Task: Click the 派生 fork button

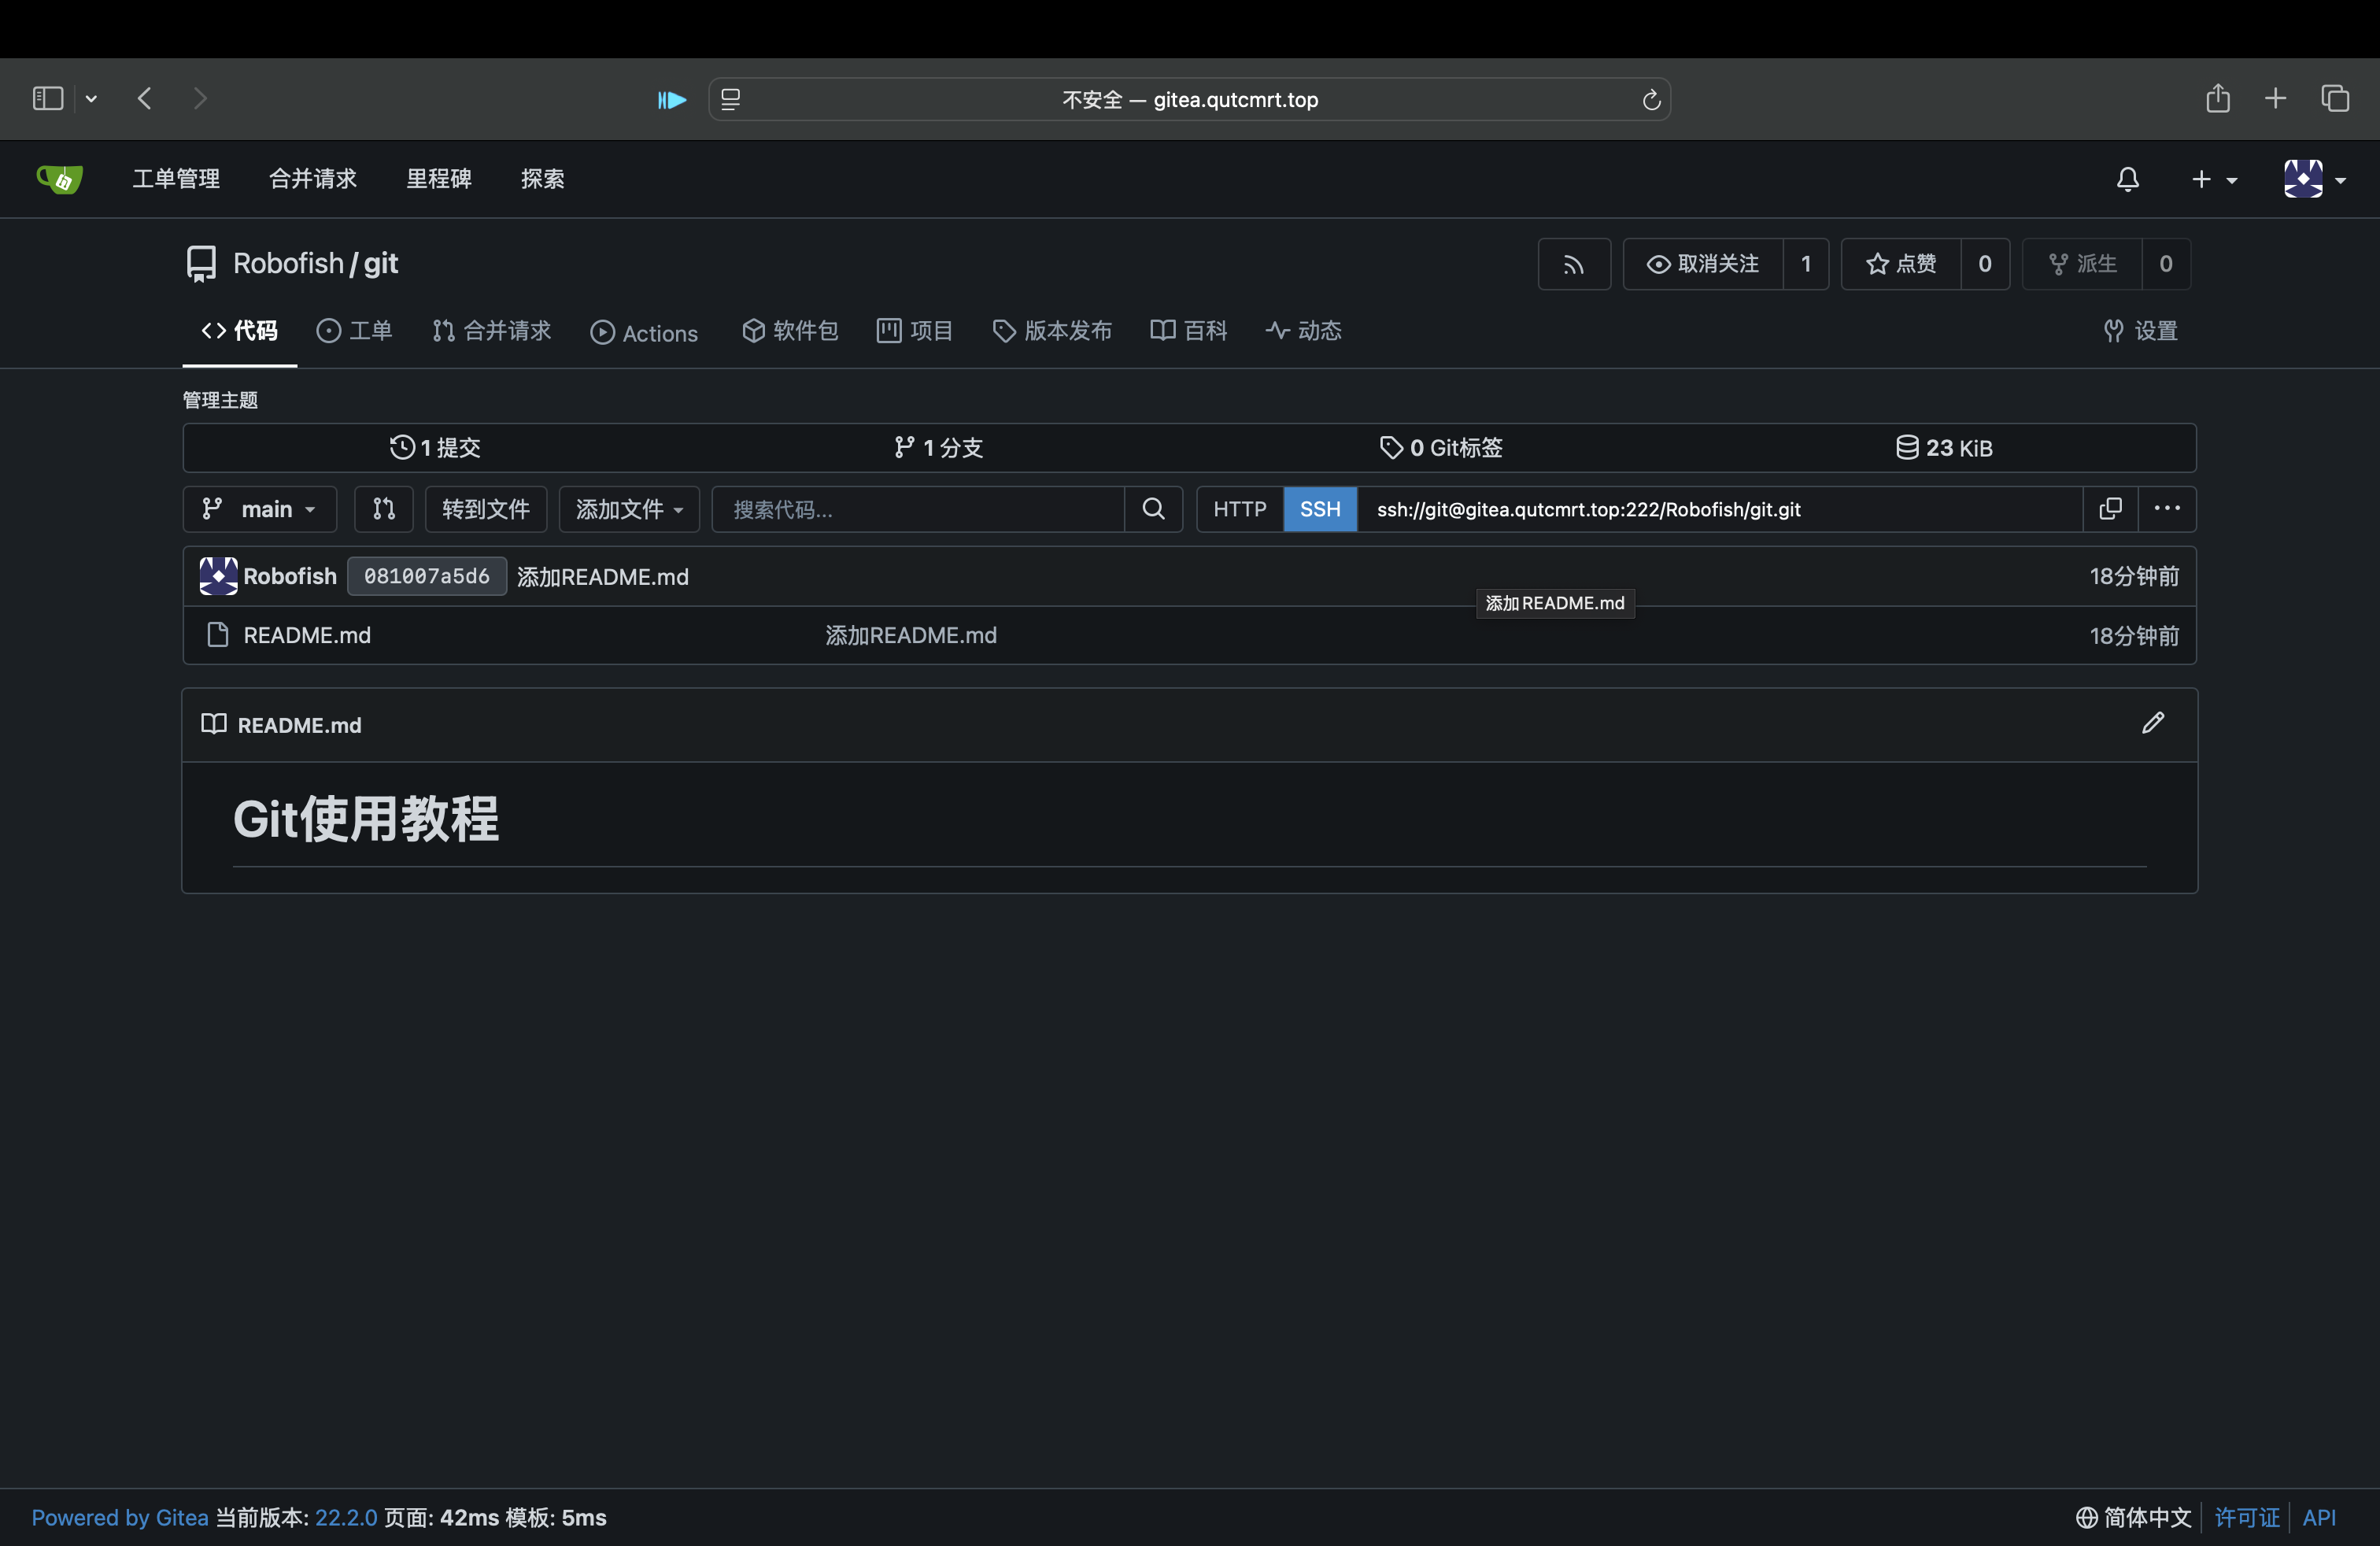Action: point(2081,264)
